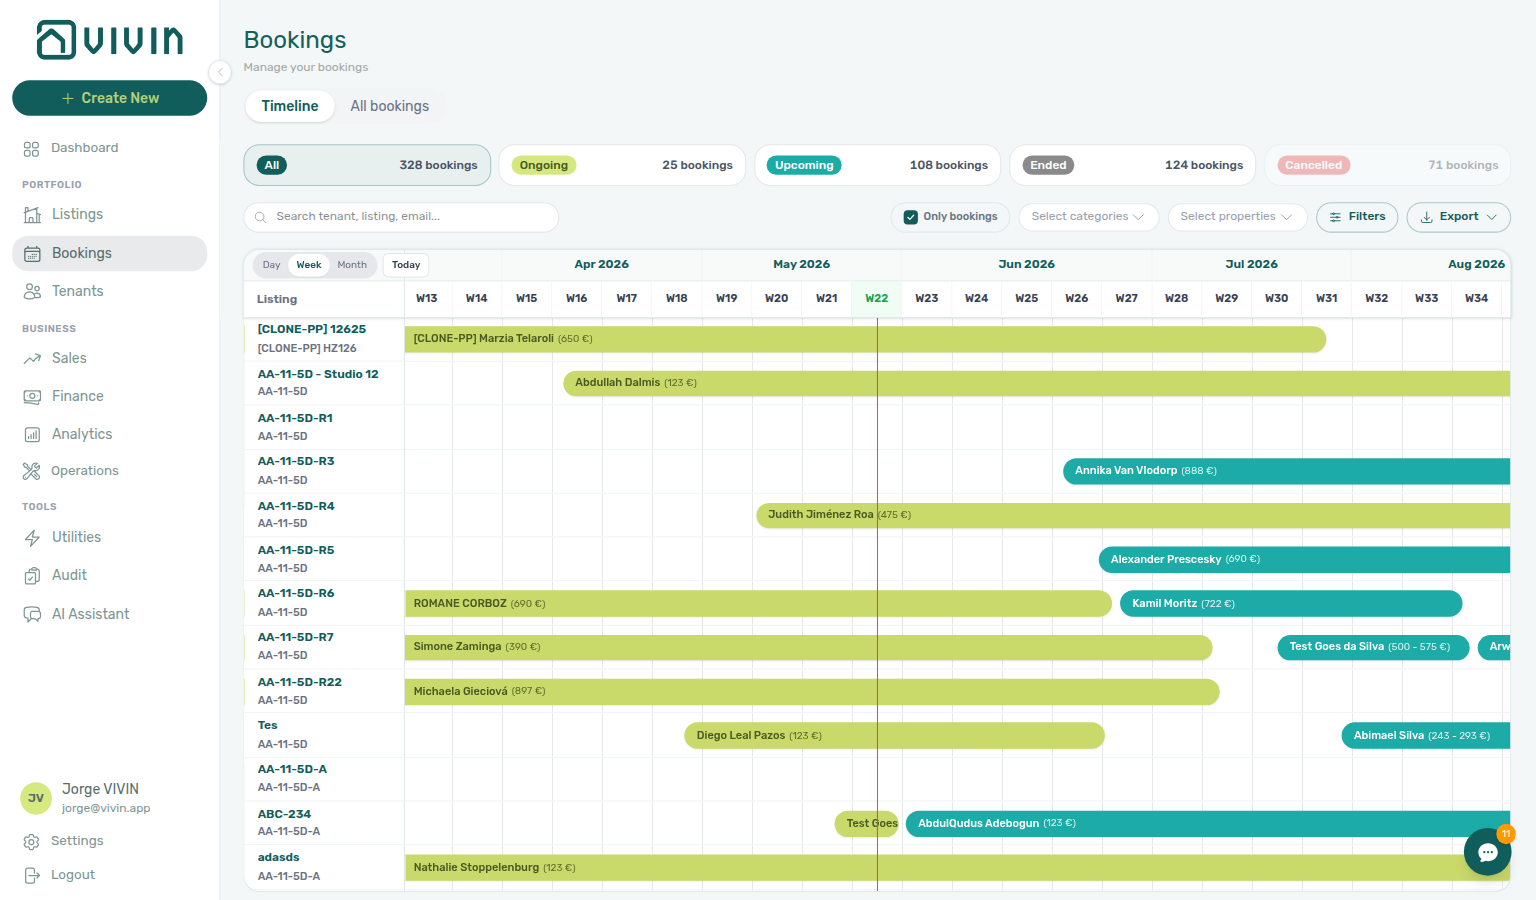
Task: Open Alexander Prescesky booking bar
Action: tap(1304, 559)
